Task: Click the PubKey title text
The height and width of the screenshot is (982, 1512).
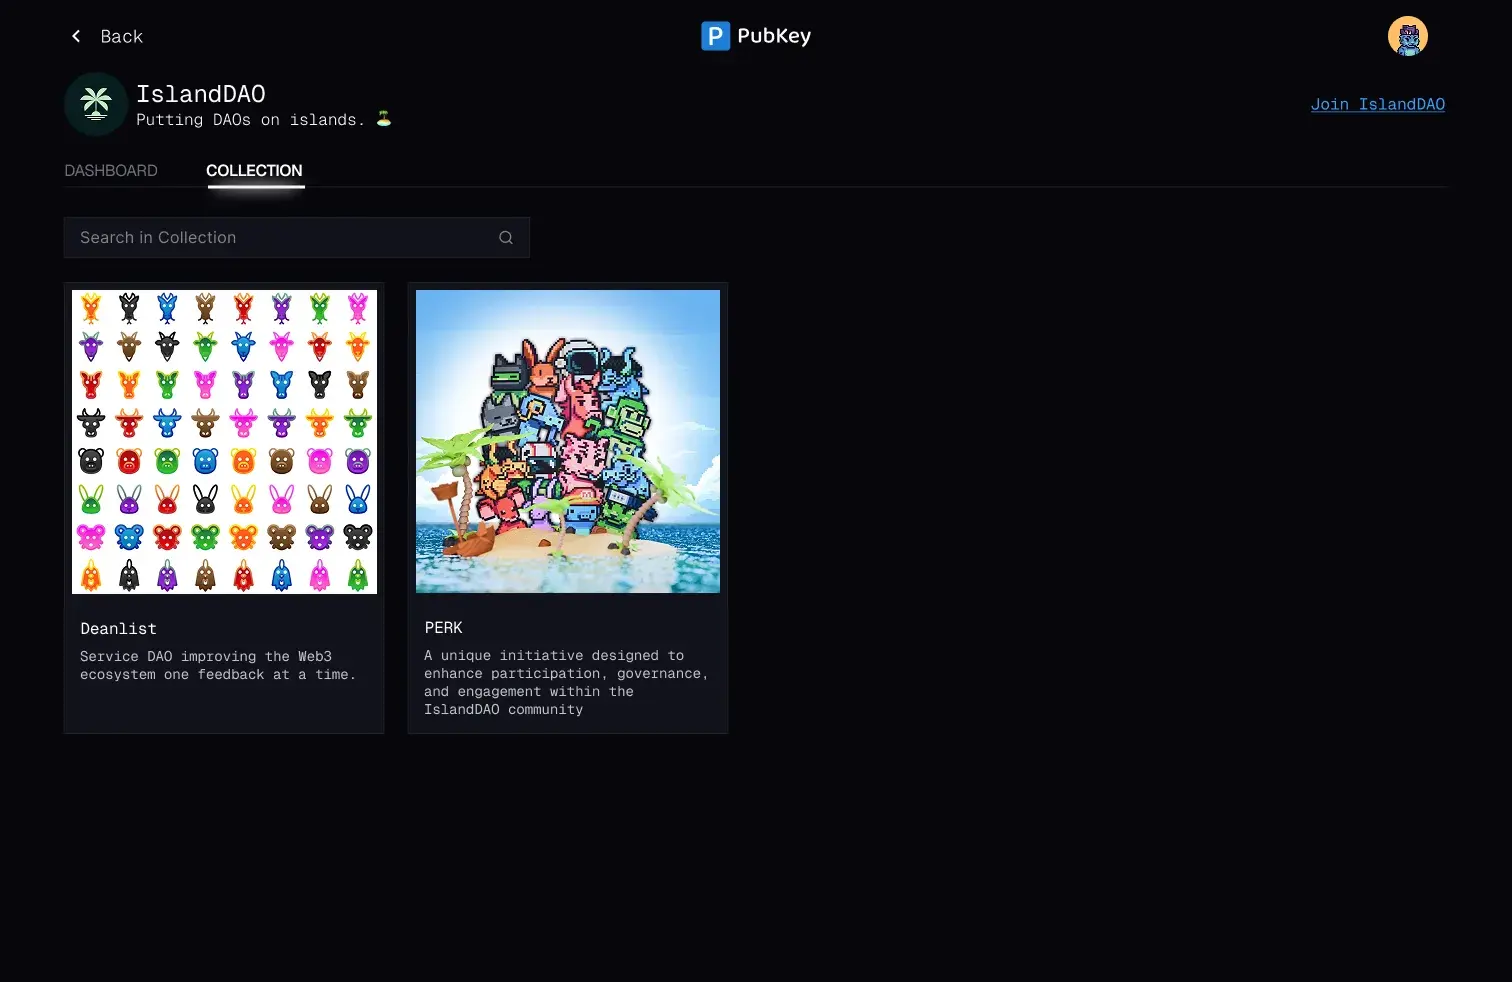Action: point(774,36)
